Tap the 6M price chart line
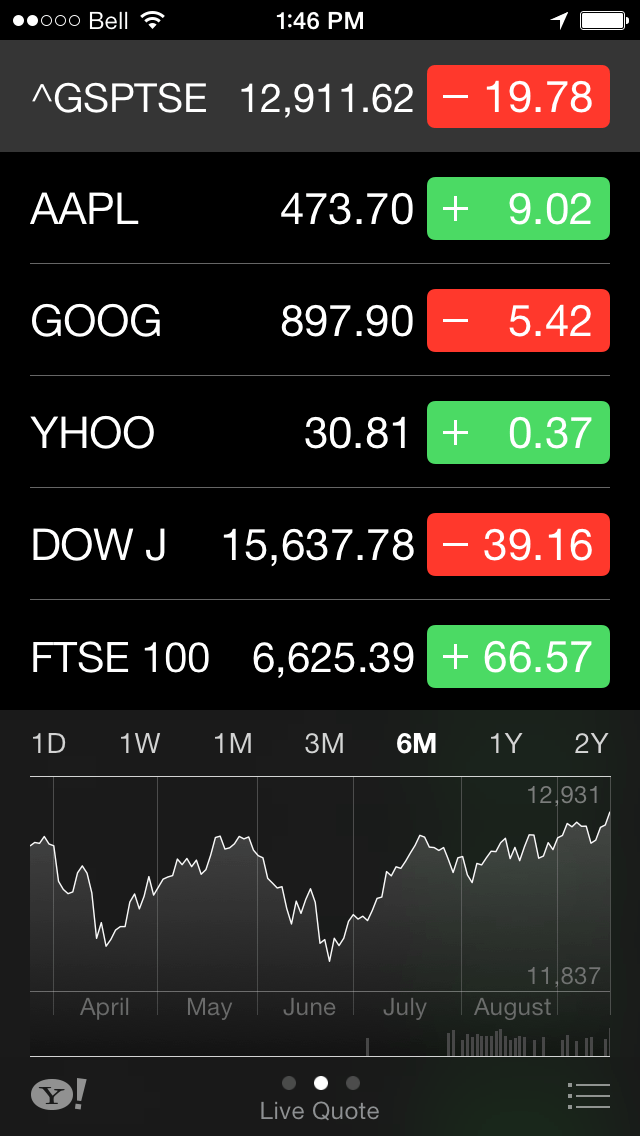Viewport: 640px width, 1136px height. 320,890
